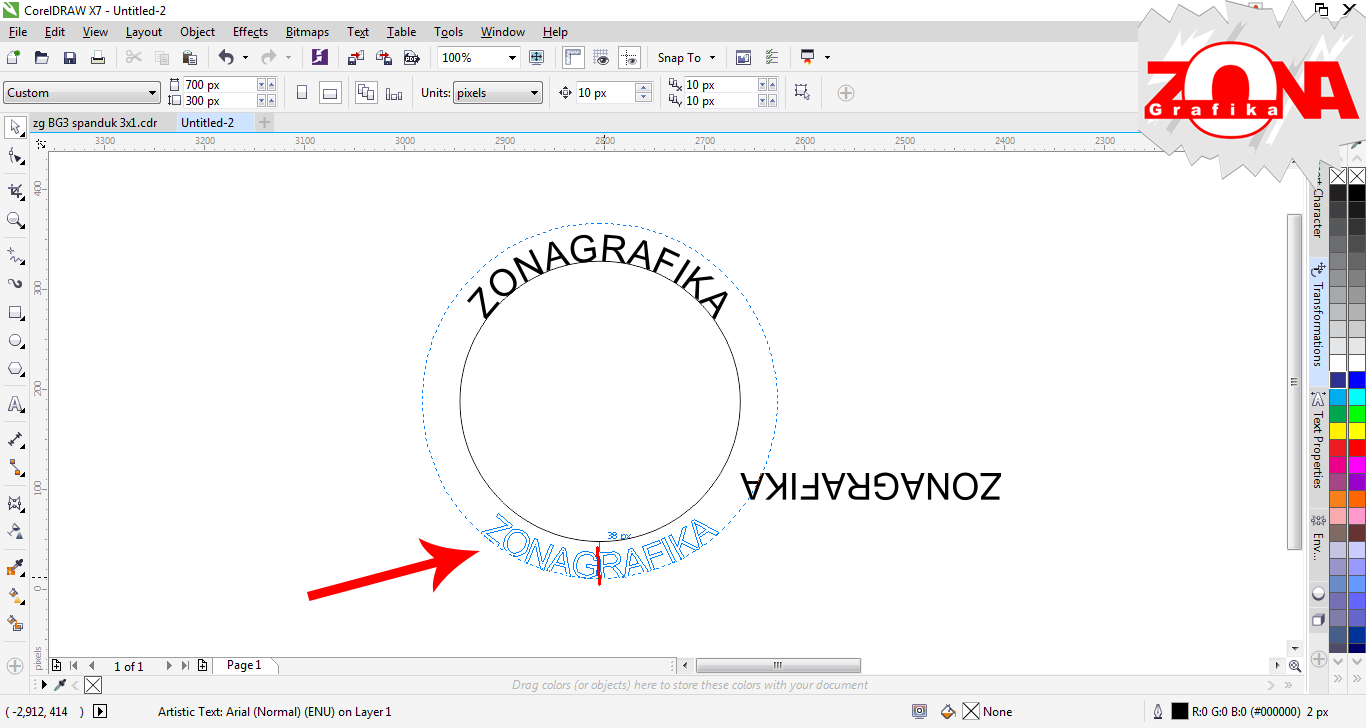Toggle Show Rulers button
This screenshot has height=728, width=1366.
tap(573, 58)
